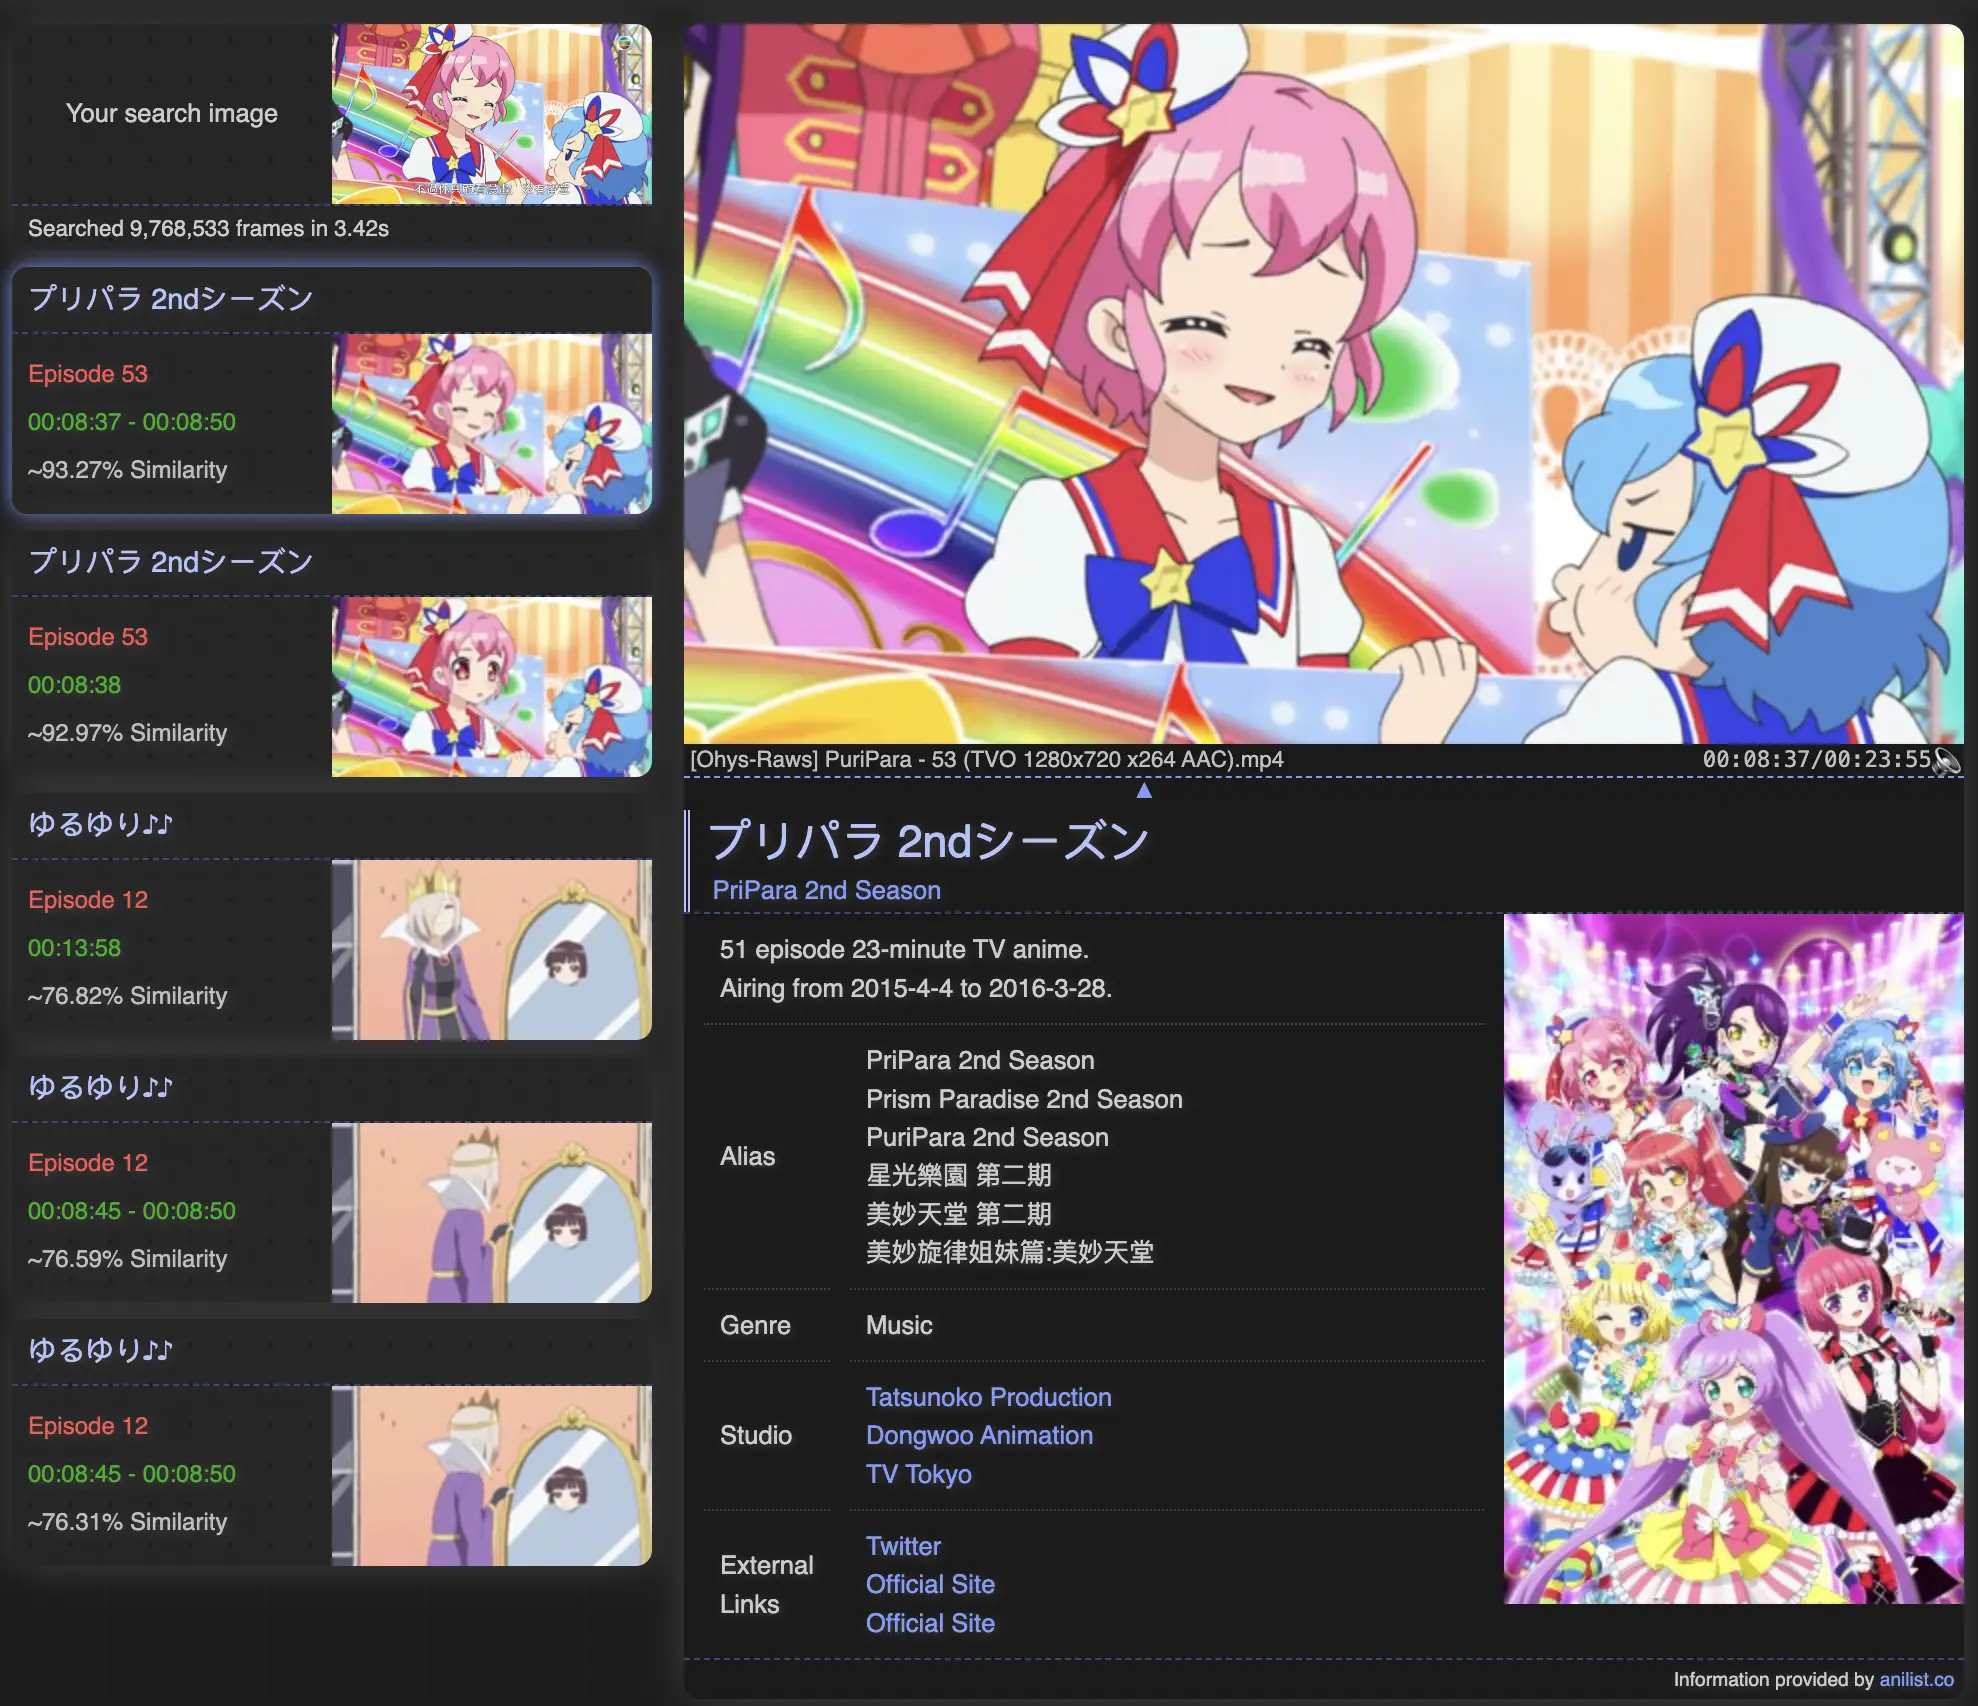The image size is (1978, 1706).
Task: Click the ゆるゆり♪♪ title above the 76.31% result
Action: [x=100, y=1350]
